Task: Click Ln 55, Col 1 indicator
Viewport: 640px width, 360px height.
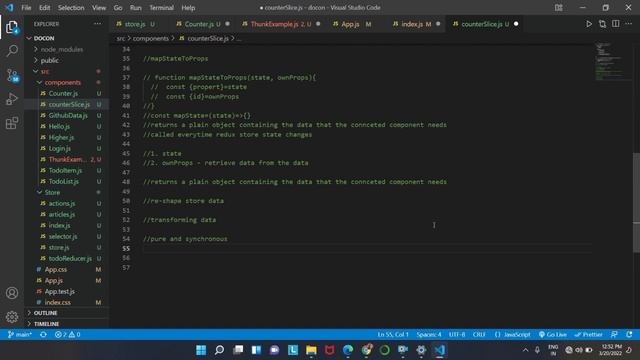Action: tap(393, 334)
